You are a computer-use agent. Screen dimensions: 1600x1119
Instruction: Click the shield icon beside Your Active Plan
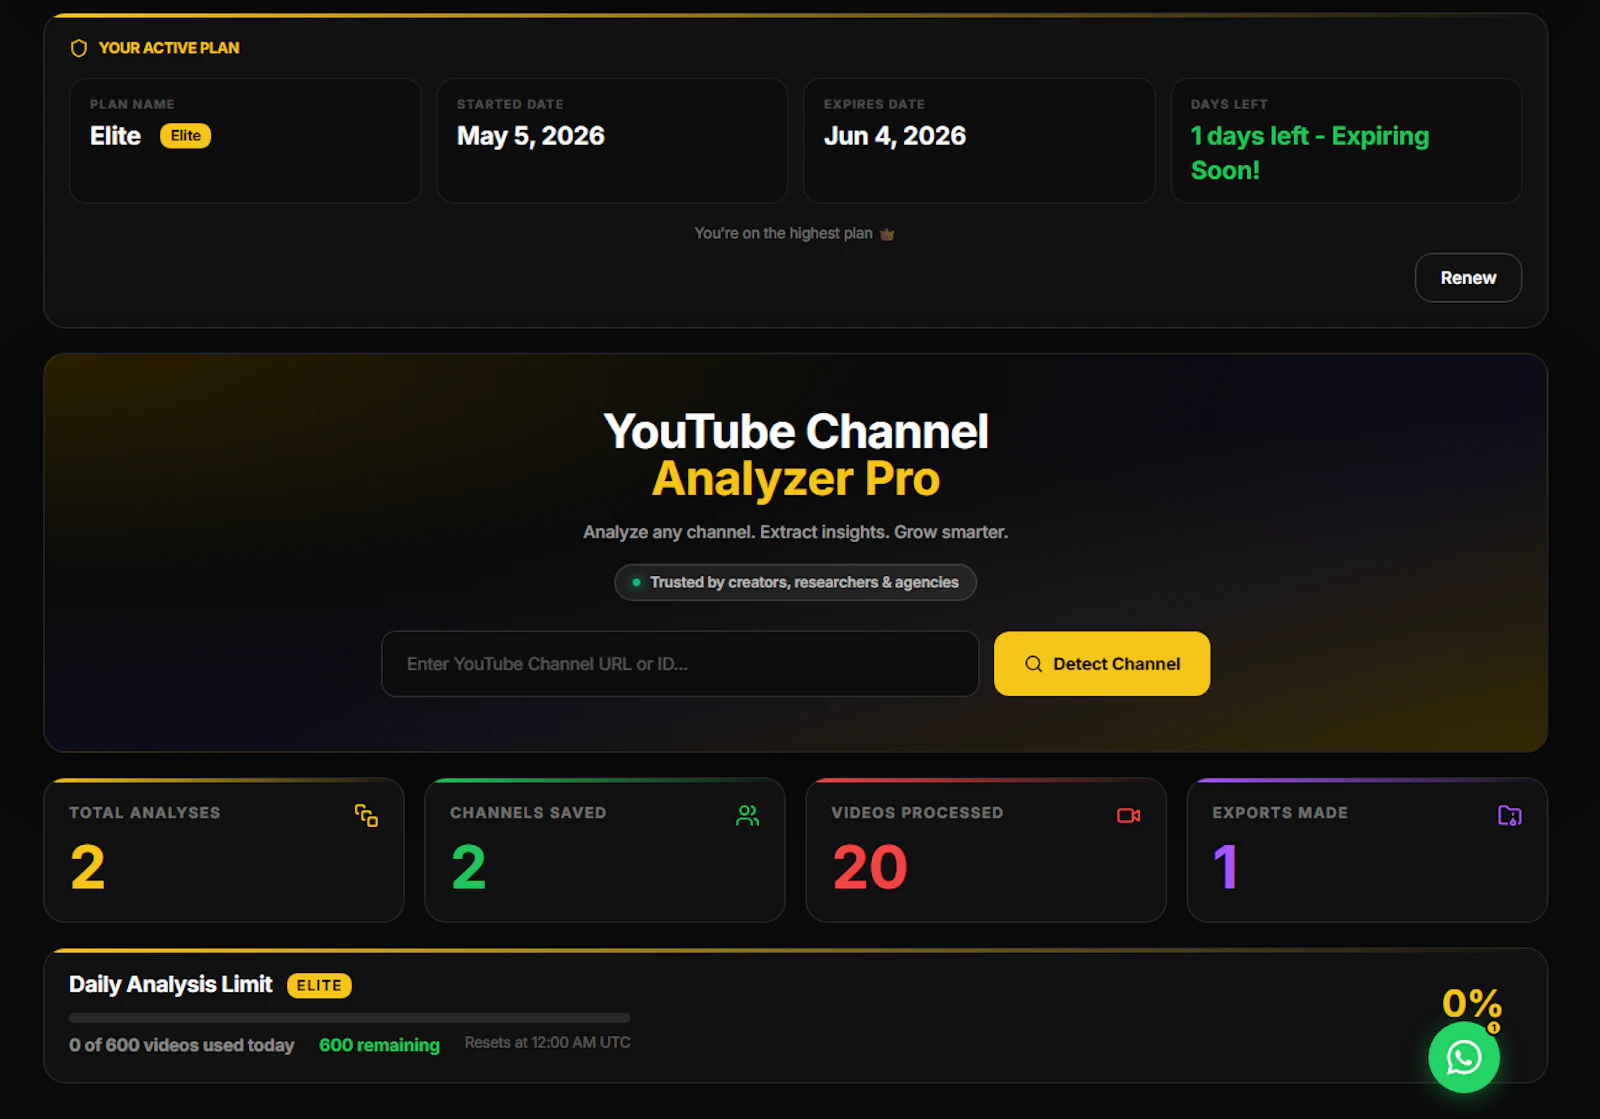point(79,48)
